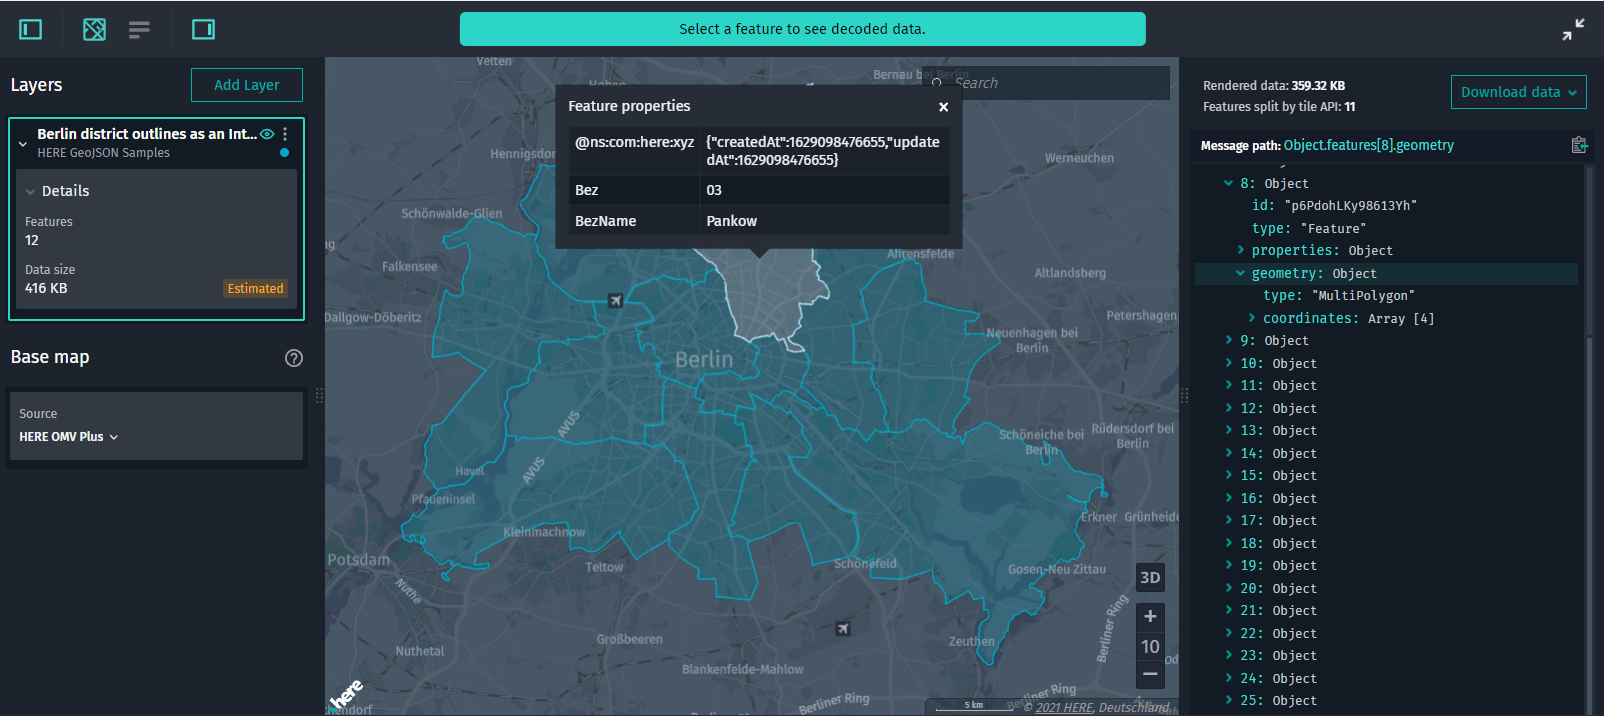Collapse the Details section
1604x716 pixels.
(x=31, y=191)
